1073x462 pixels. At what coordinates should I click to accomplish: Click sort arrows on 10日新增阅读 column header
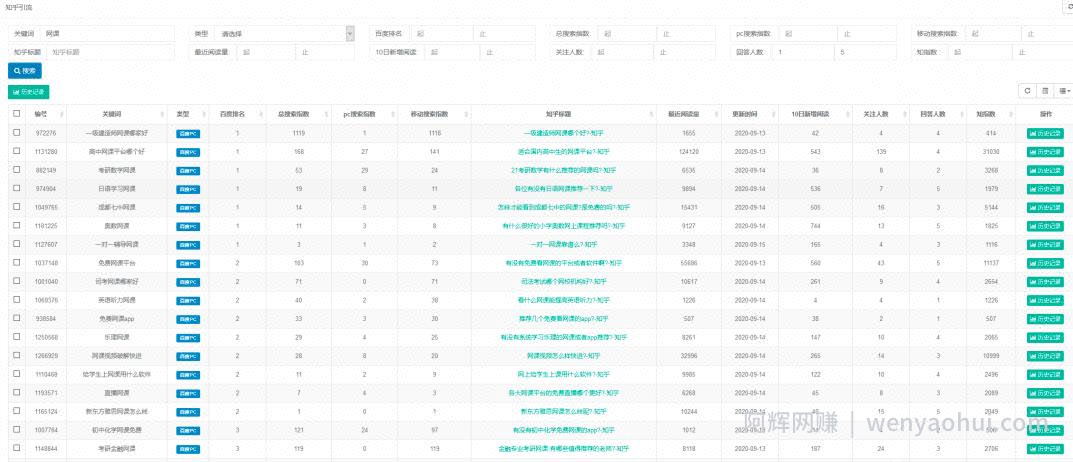[847, 114]
